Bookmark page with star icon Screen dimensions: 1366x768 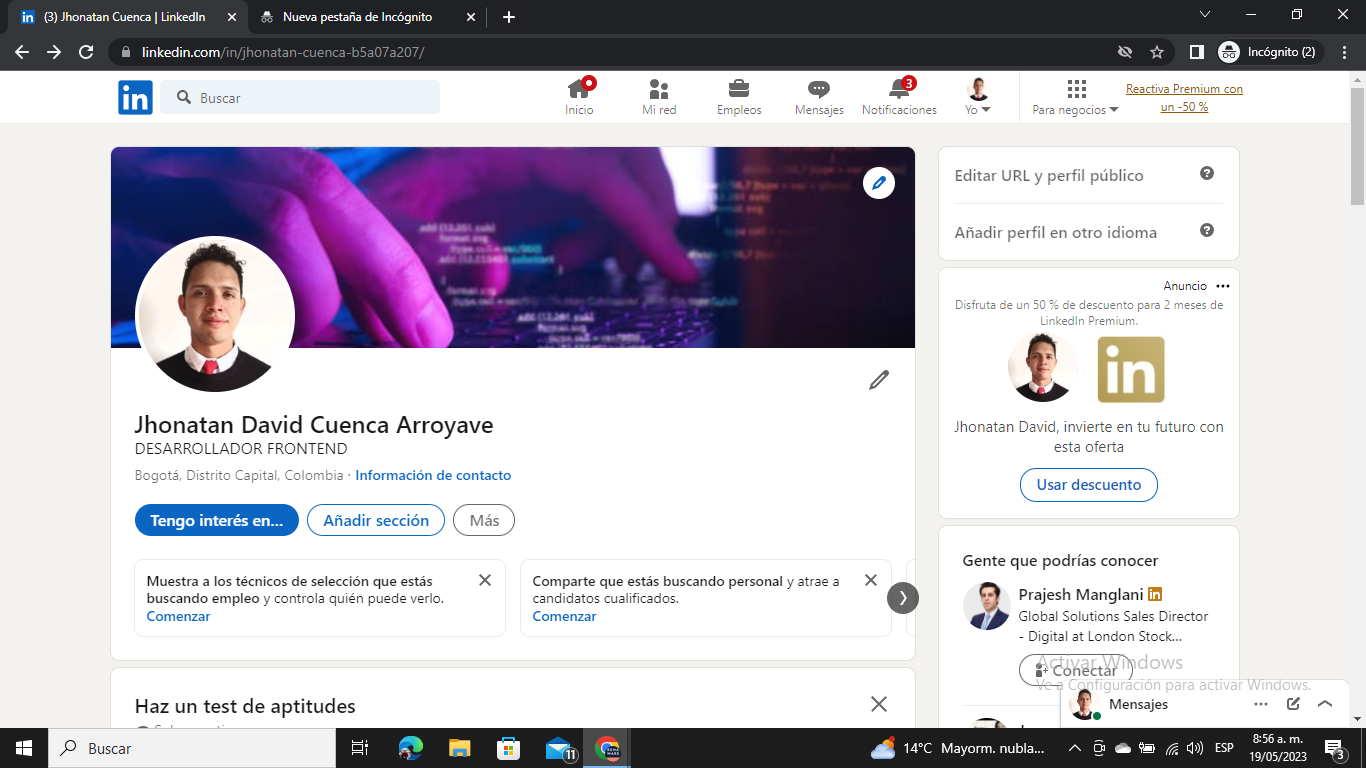click(x=1157, y=52)
